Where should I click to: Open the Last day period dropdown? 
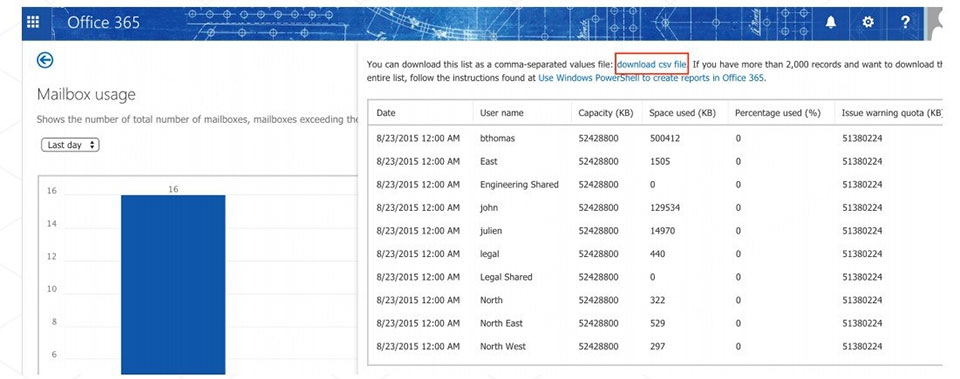(x=70, y=145)
